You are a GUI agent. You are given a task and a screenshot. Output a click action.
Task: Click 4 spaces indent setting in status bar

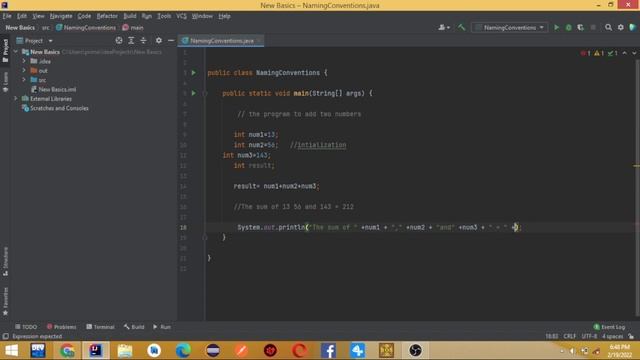[x=612, y=336]
